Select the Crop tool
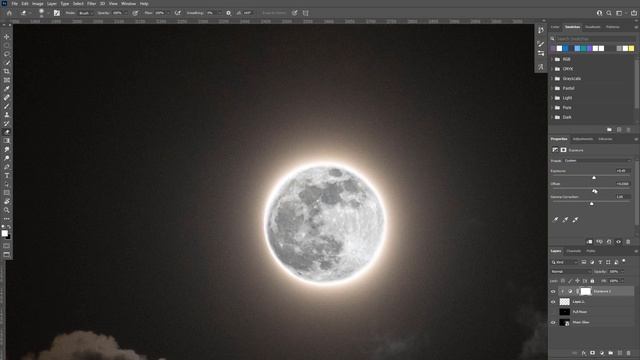The width and height of the screenshot is (640, 360). pos(7,71)
